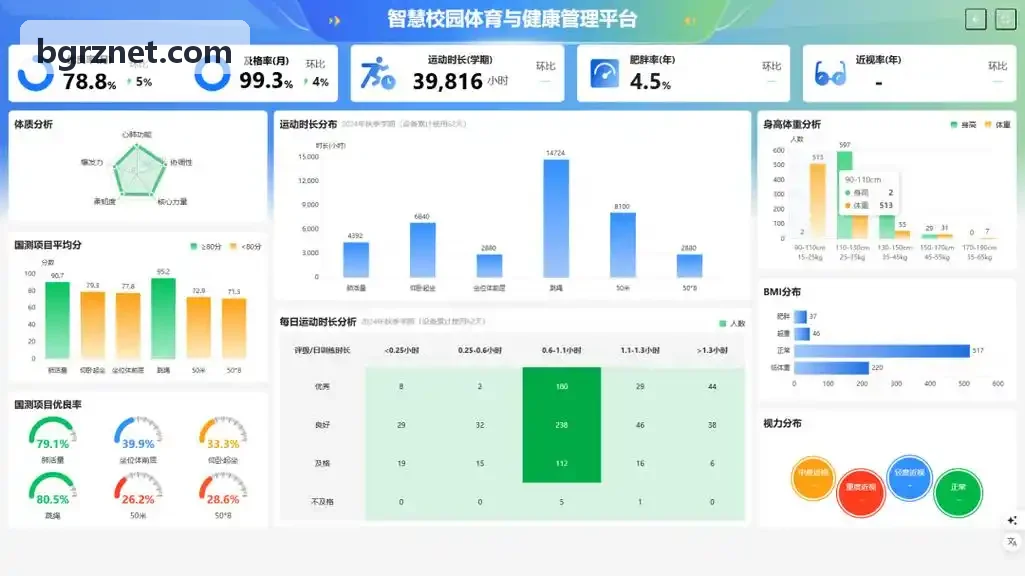Click the back arrow button in the header

coord(975,20)
